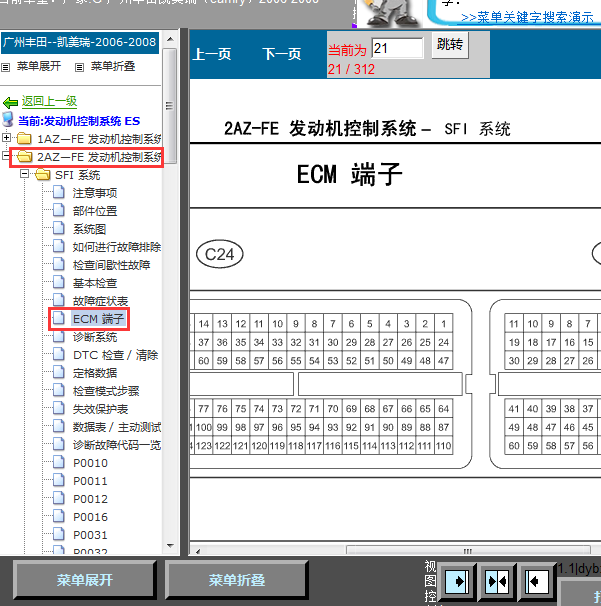Open DTC 检查 / 清除 item
The image size is (601, 606).
[x=115, y=355]
